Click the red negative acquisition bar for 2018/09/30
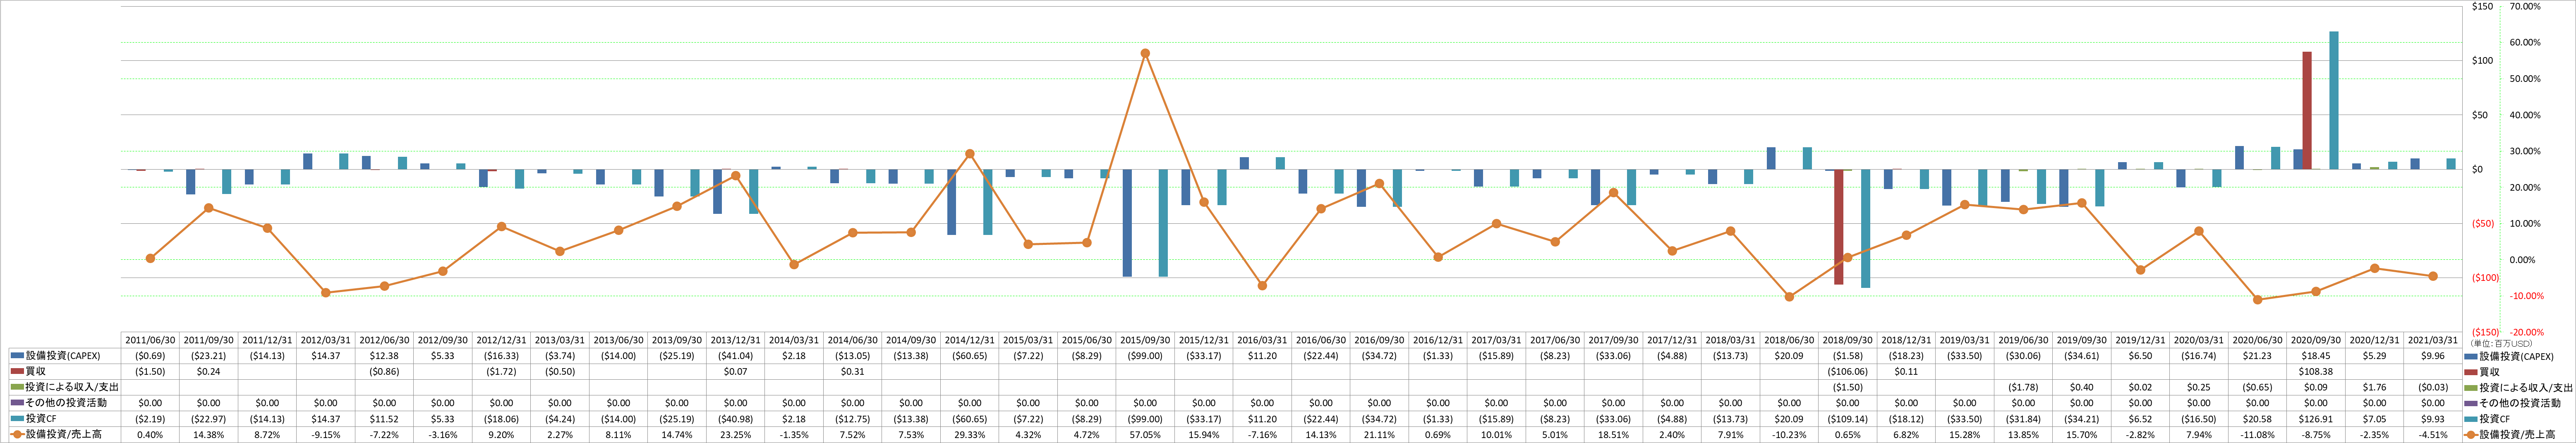This screenshot has height=443, width=2576. (x=1839, y=227)
